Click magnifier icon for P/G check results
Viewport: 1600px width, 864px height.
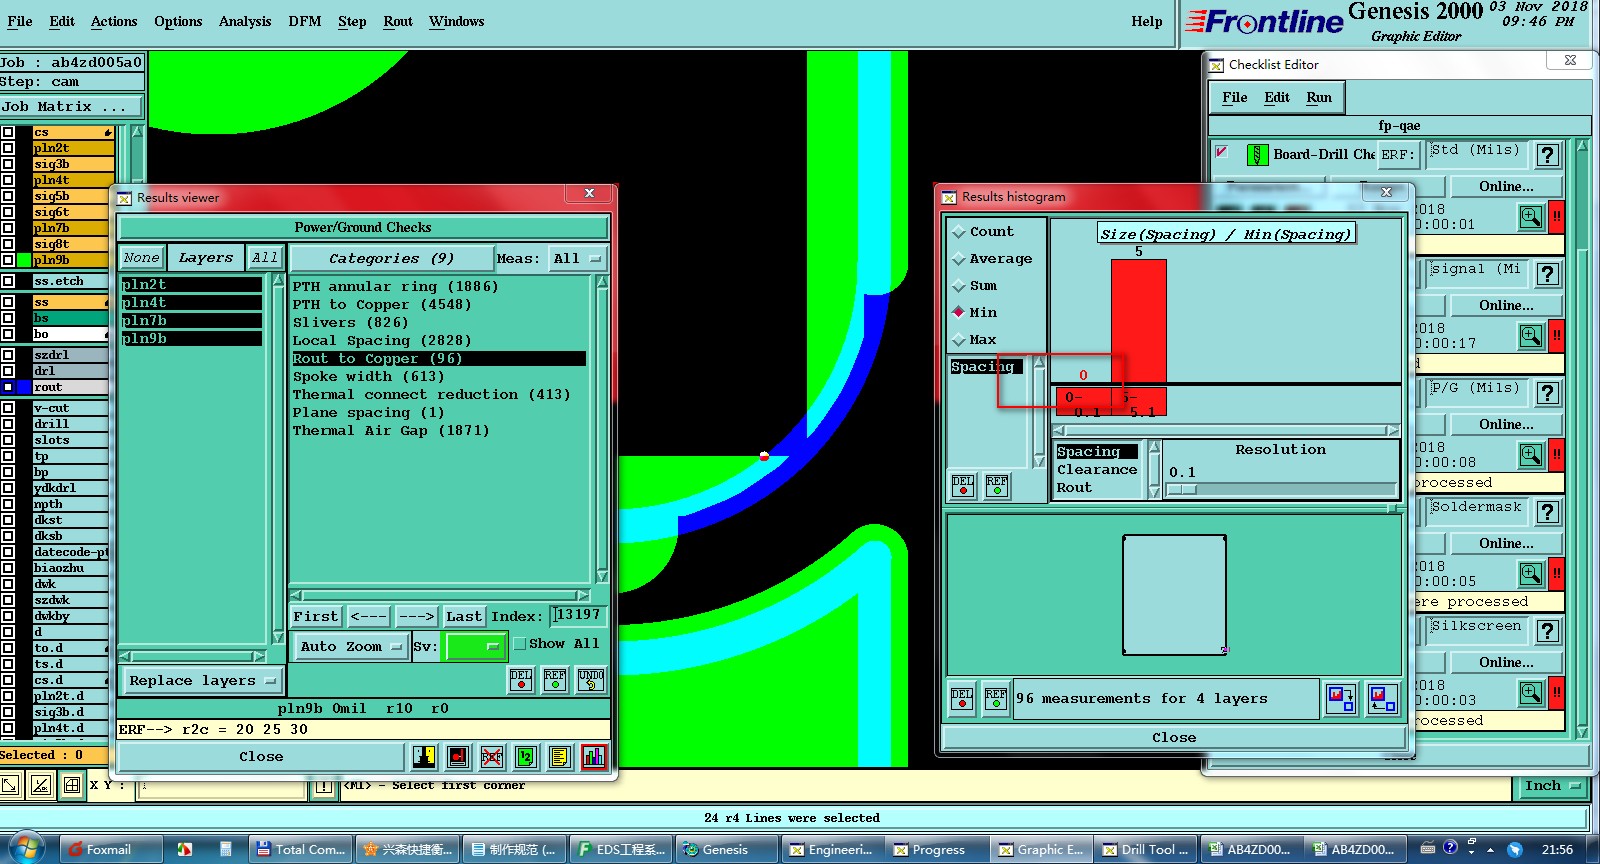click(x=1531, y=455)
